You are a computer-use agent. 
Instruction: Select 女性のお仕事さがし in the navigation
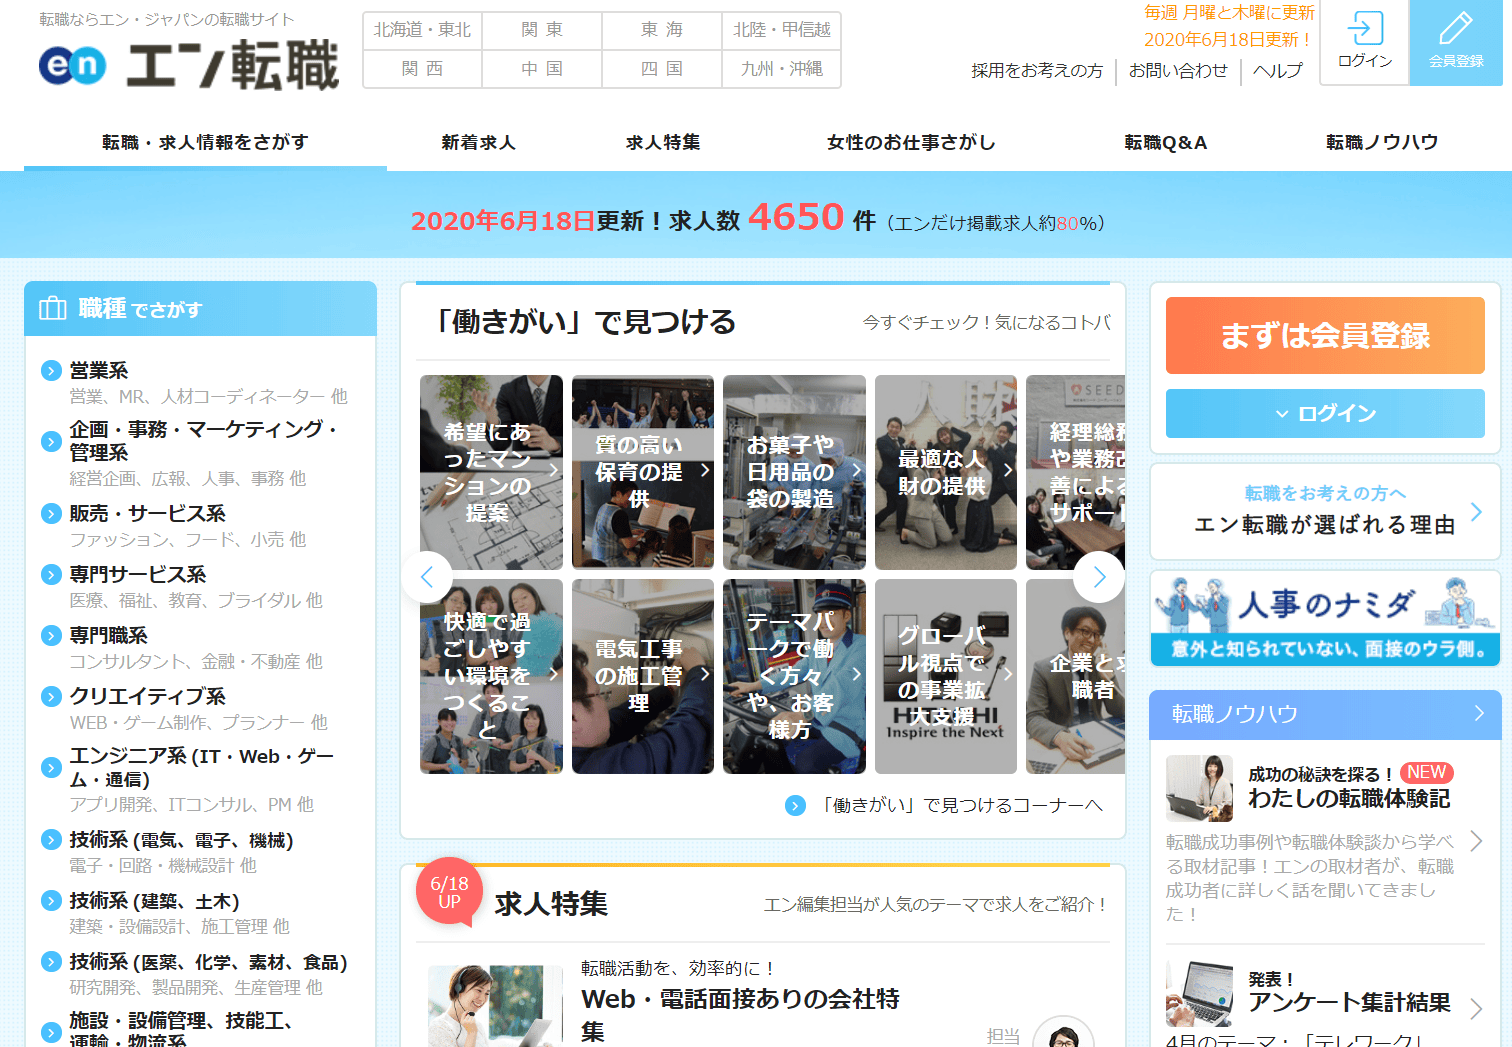[910, 142]
